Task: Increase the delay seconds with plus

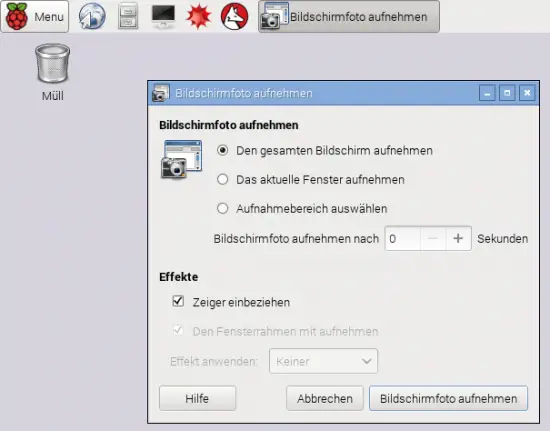Action: click(458, 238)
